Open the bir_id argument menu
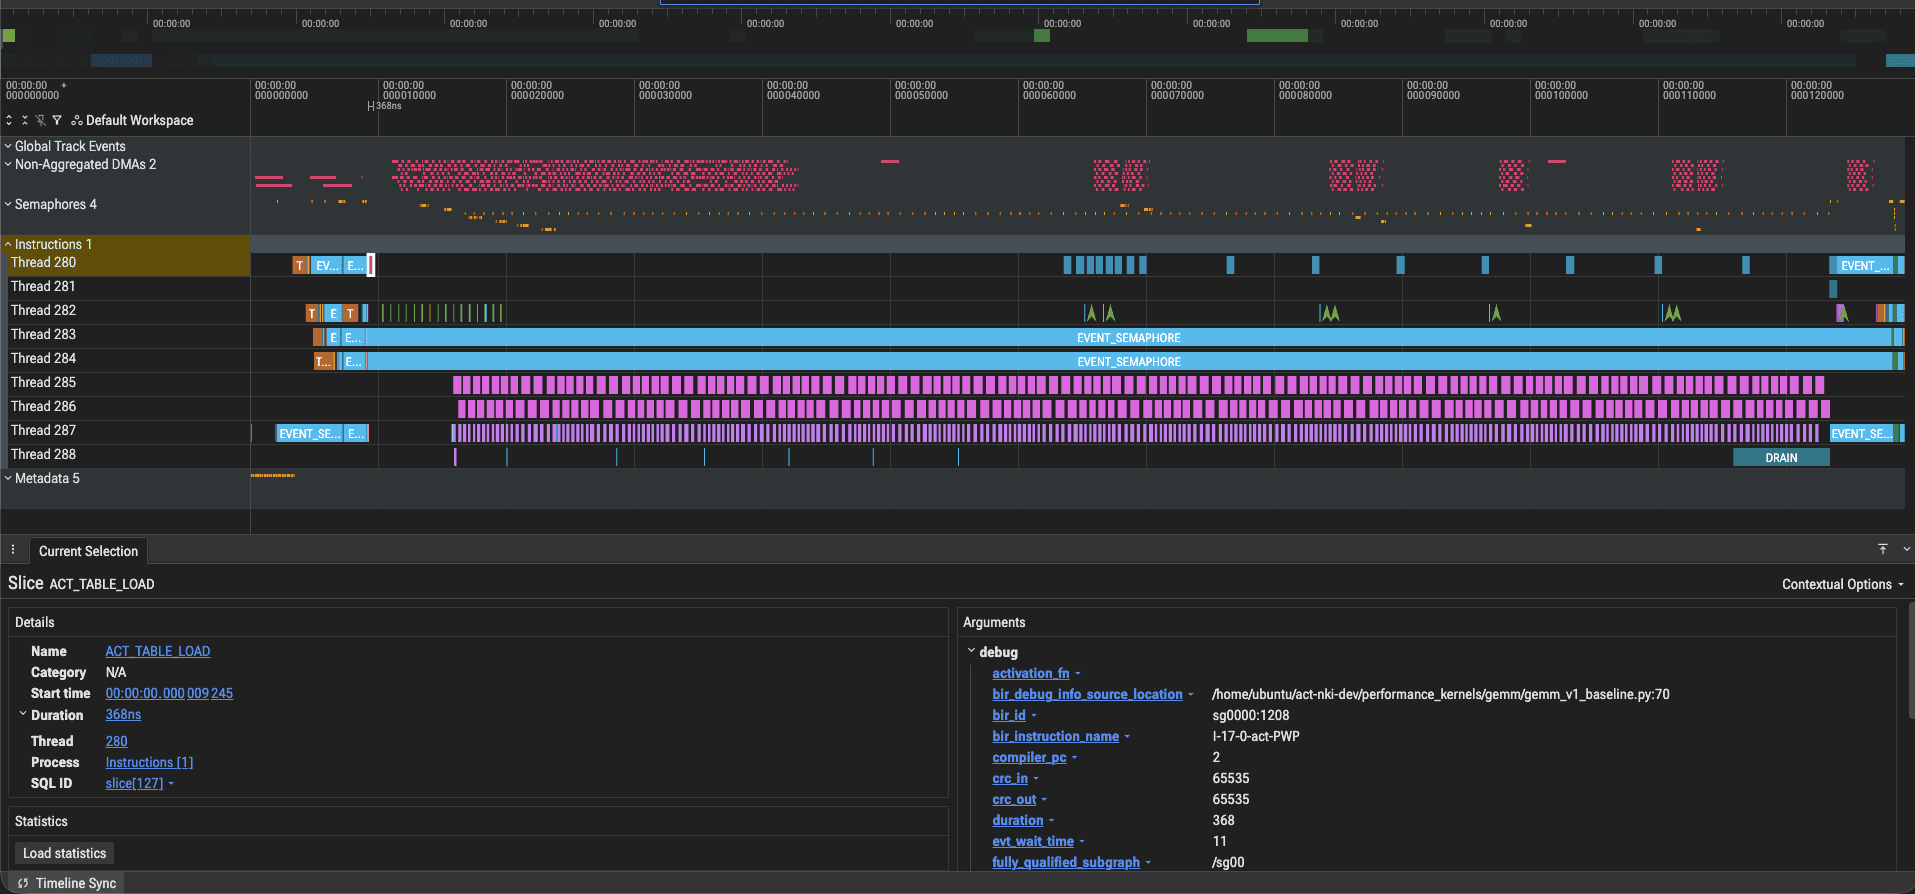Screen dimensions: 1915x894 1034,715
